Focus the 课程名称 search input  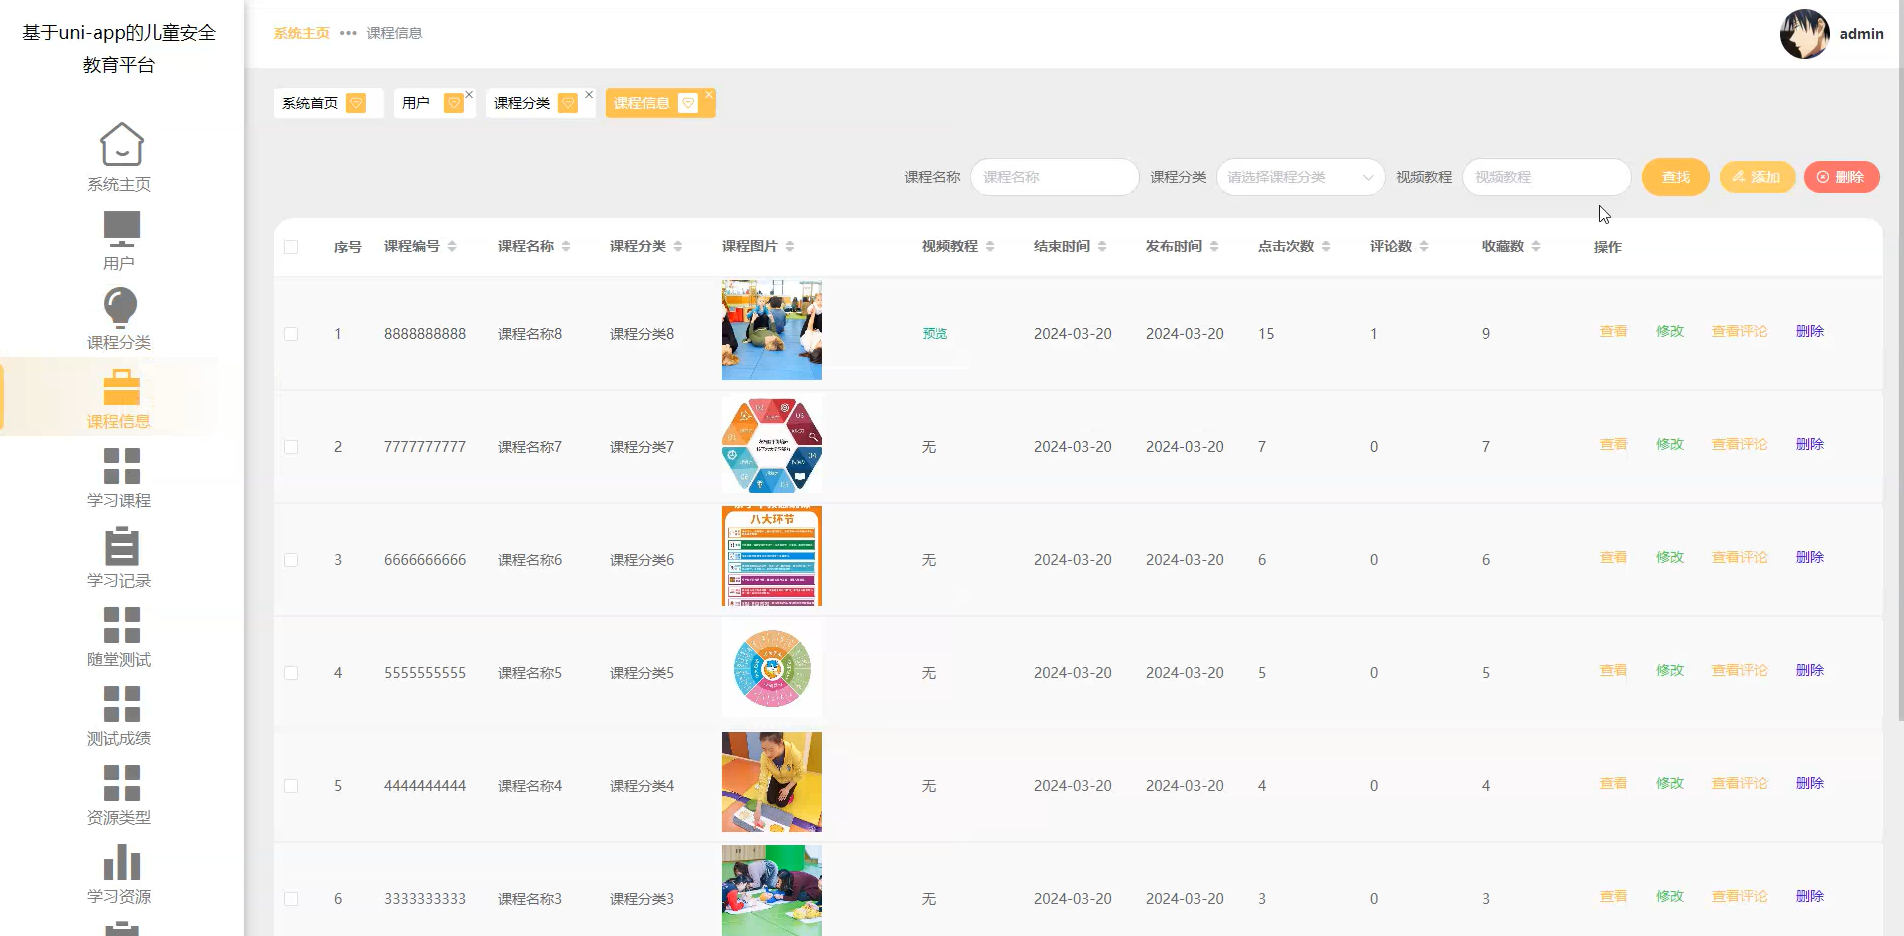coord(1054,177)
